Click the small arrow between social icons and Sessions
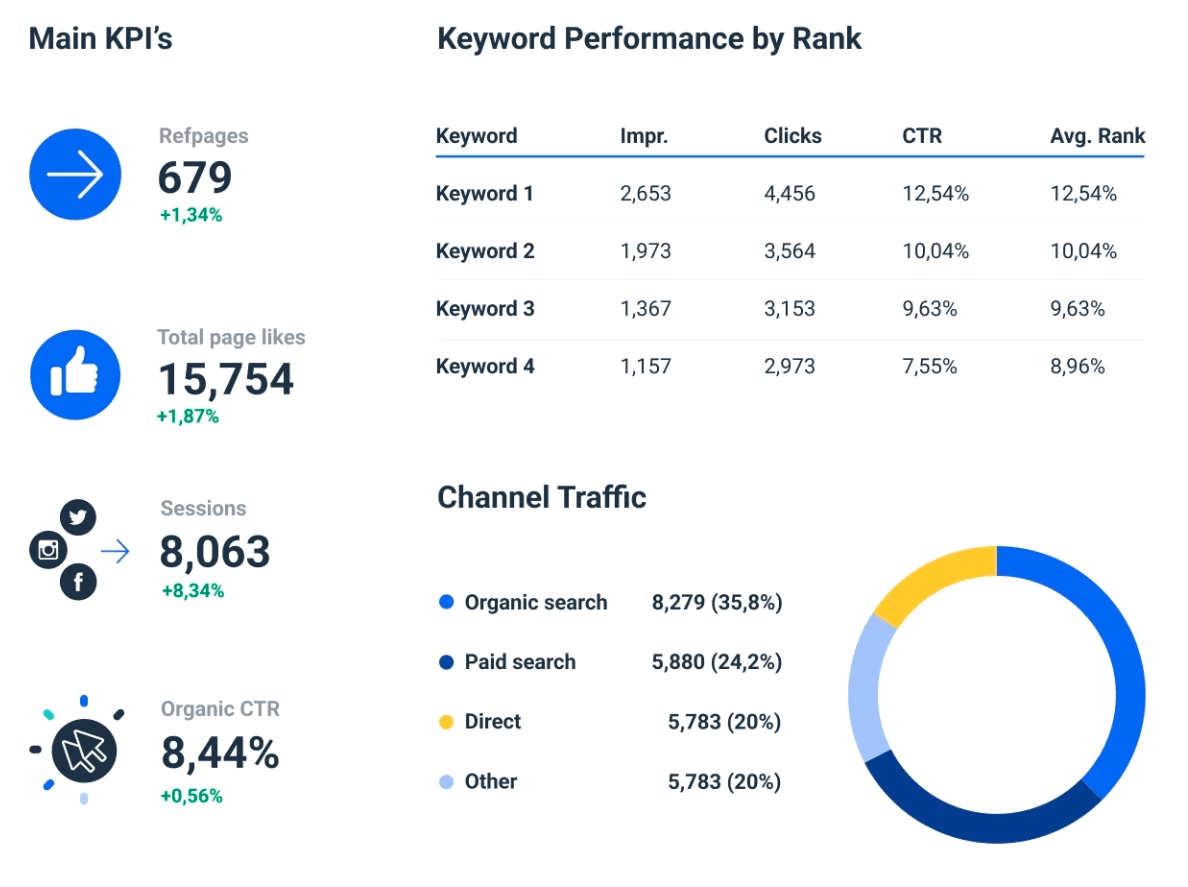 click(x=118, y=549)
